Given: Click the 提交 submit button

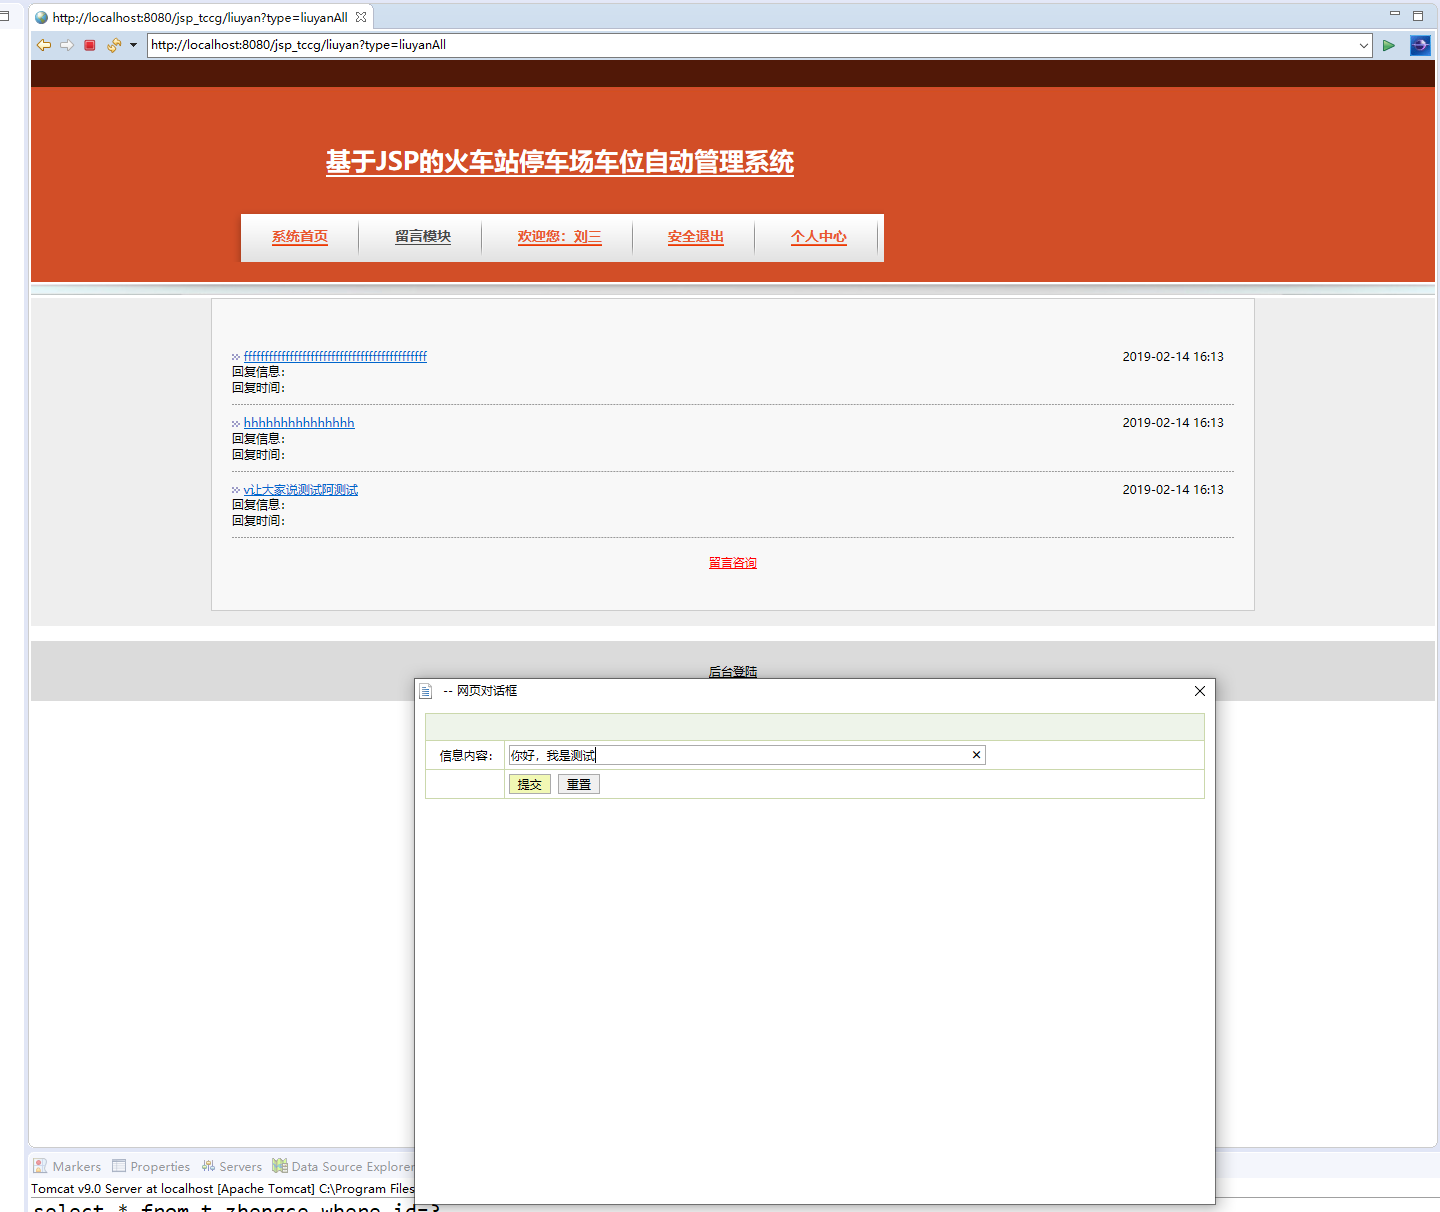Looking at the screenshot, I should (529, 785).
